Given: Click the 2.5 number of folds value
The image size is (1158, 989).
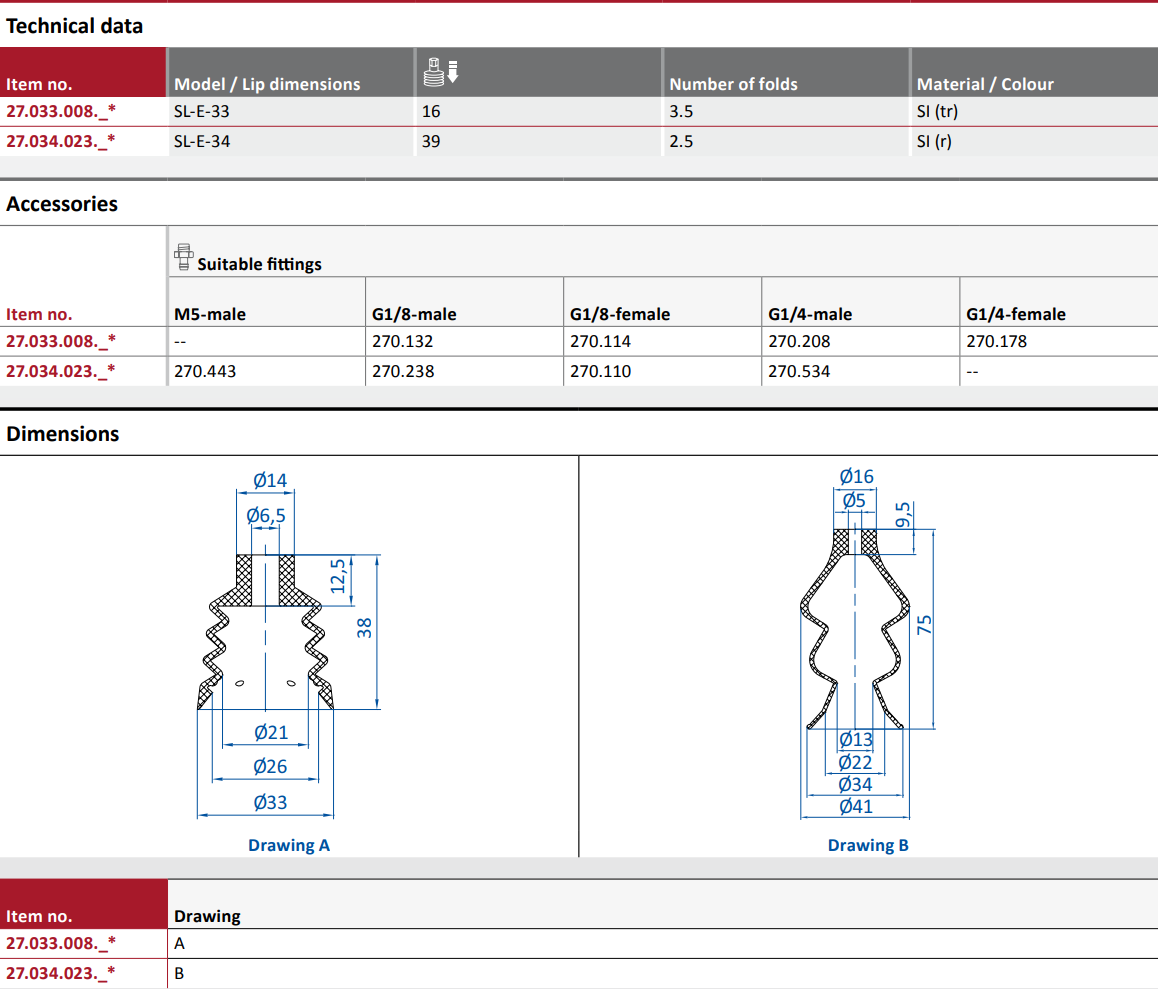Looking at the screenshot, I should tap(681, 141).
